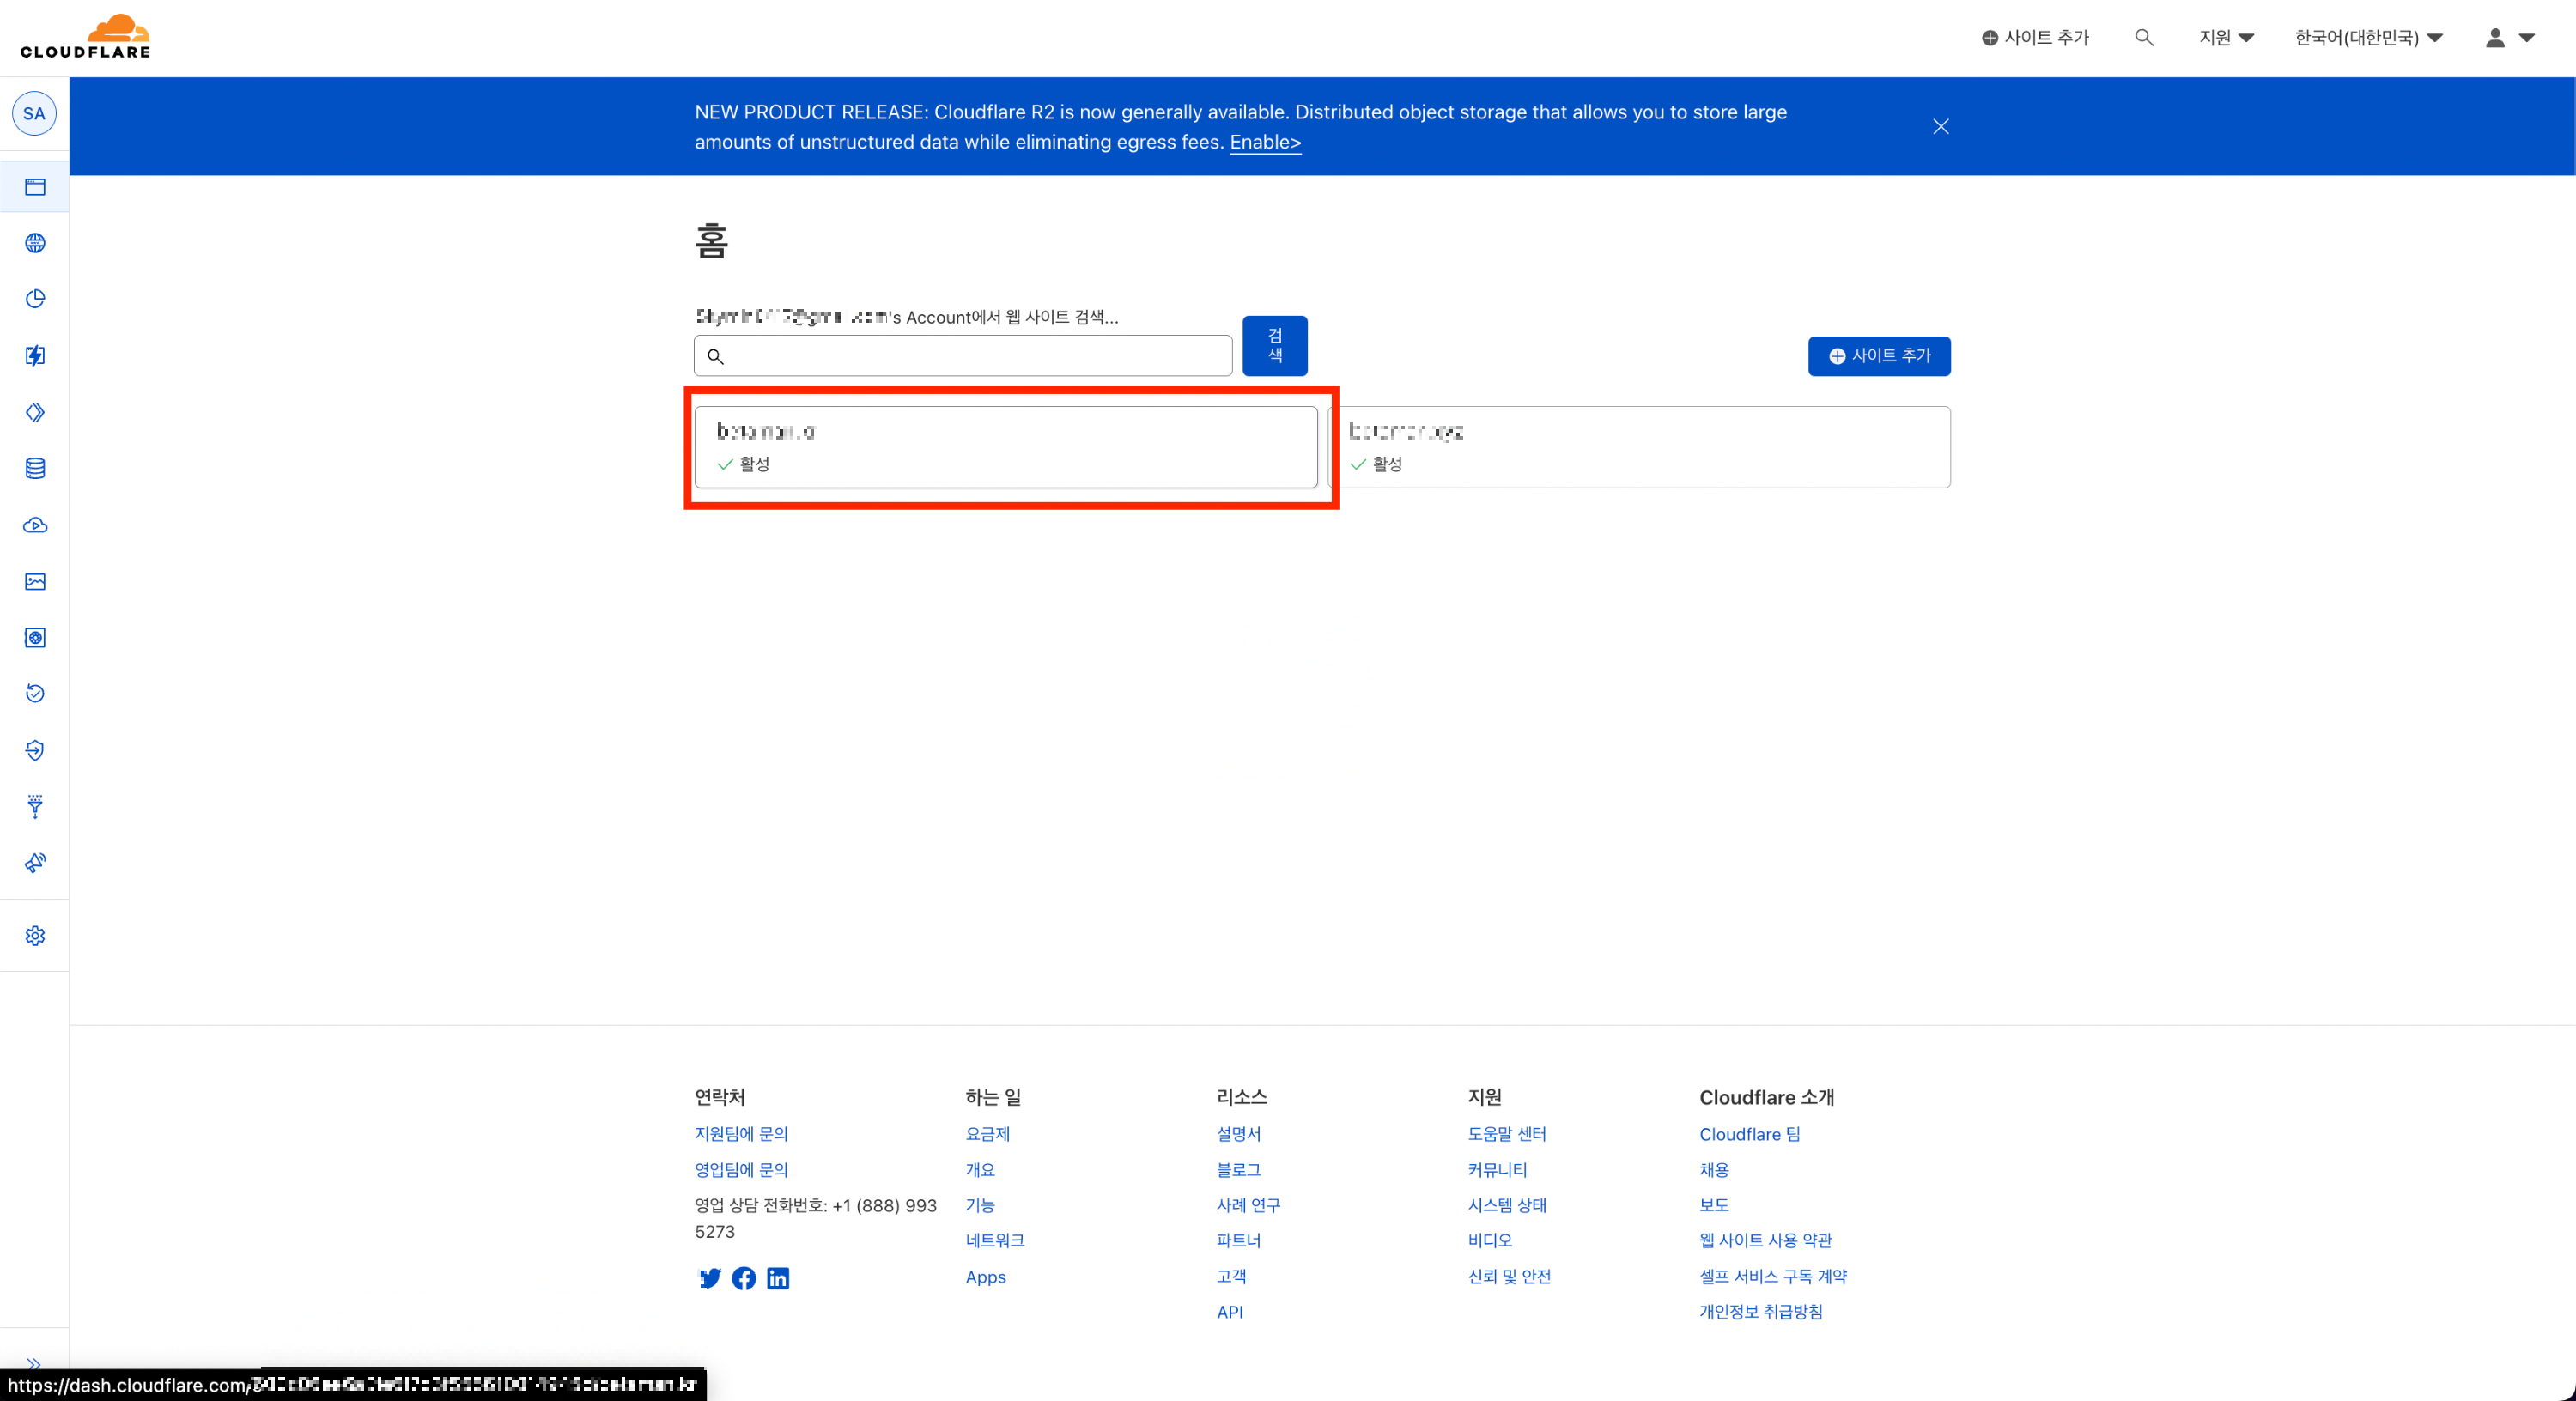Expand the 지원 dropdown menu
The image size is (2576, 1401).
pos(2225,38)
